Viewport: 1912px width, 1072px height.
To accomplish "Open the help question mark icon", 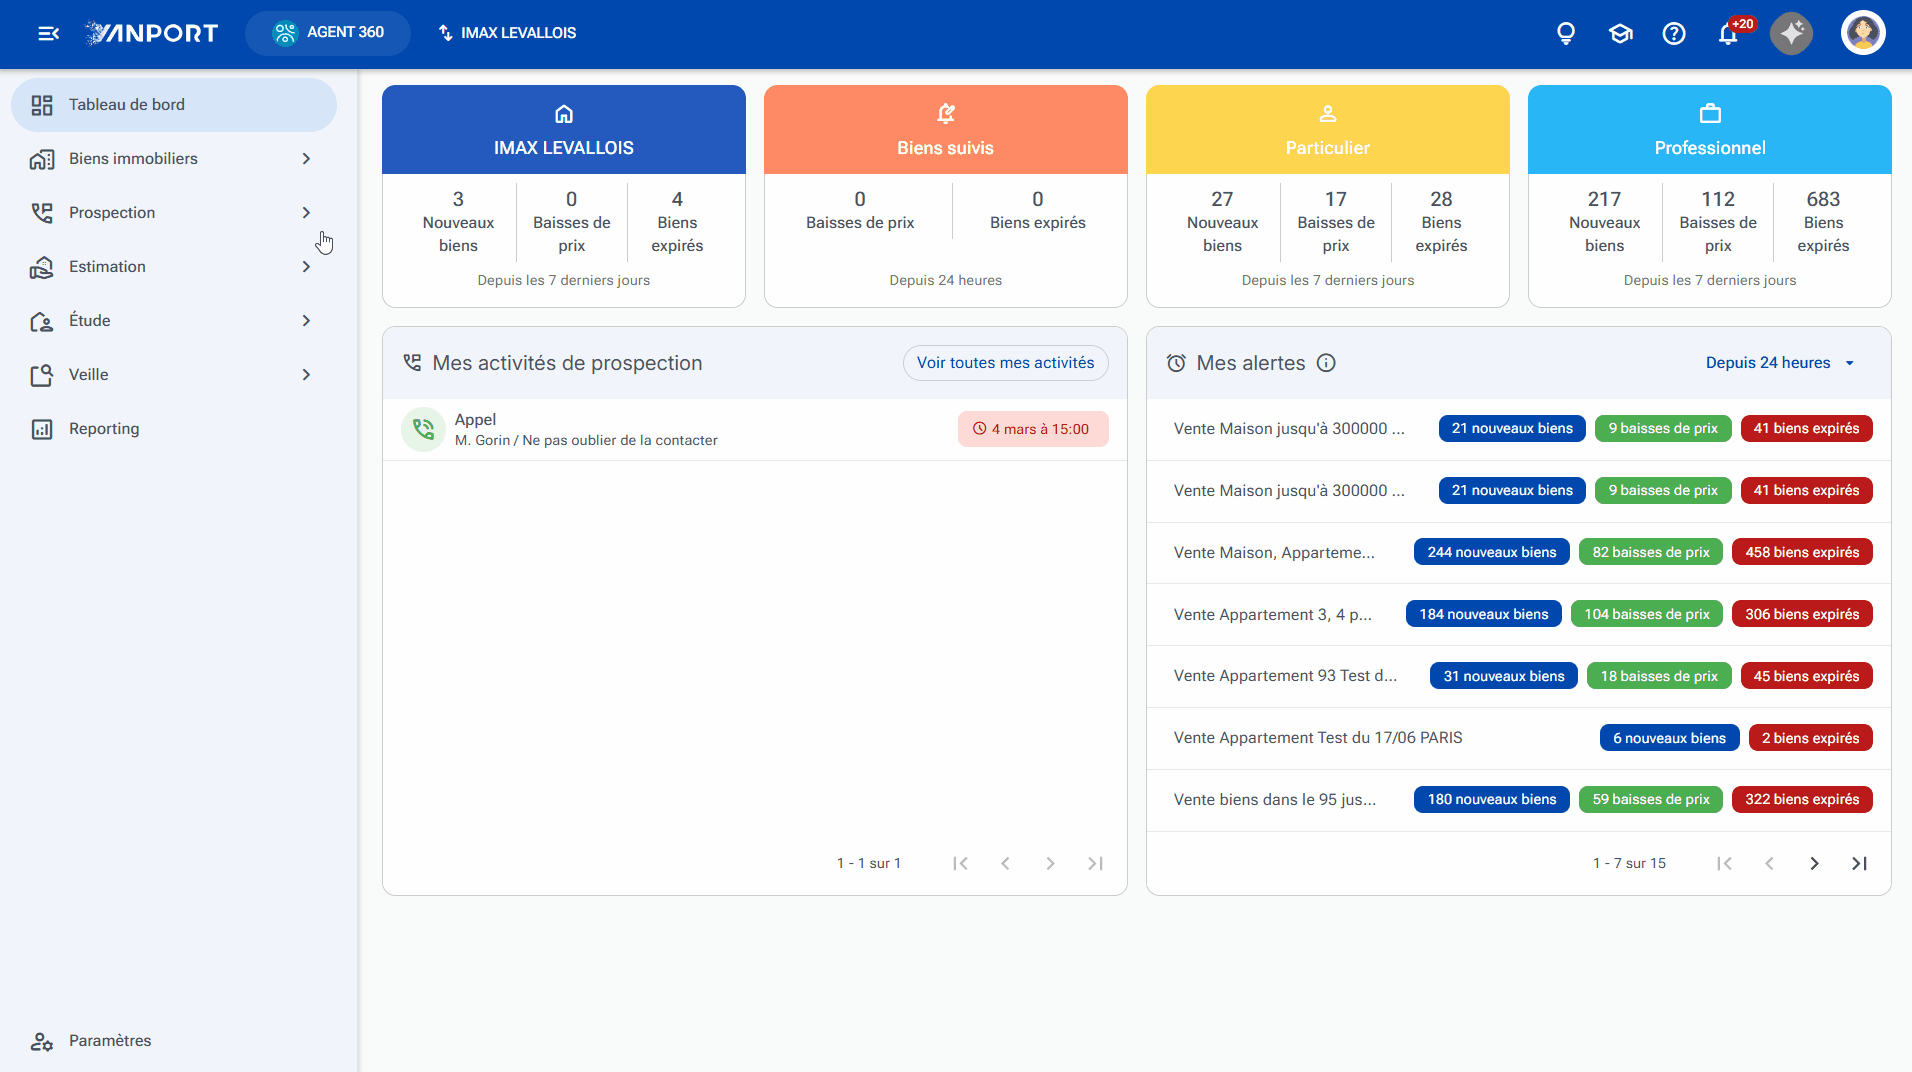I will click(x=1674, y=33).
